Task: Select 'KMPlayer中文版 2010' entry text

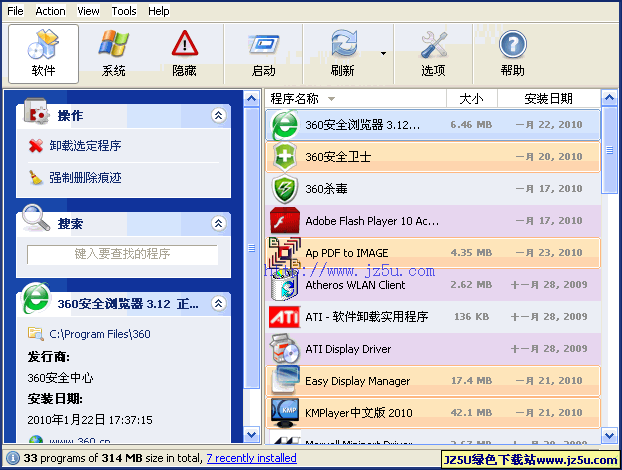Action: click(359, 413)
